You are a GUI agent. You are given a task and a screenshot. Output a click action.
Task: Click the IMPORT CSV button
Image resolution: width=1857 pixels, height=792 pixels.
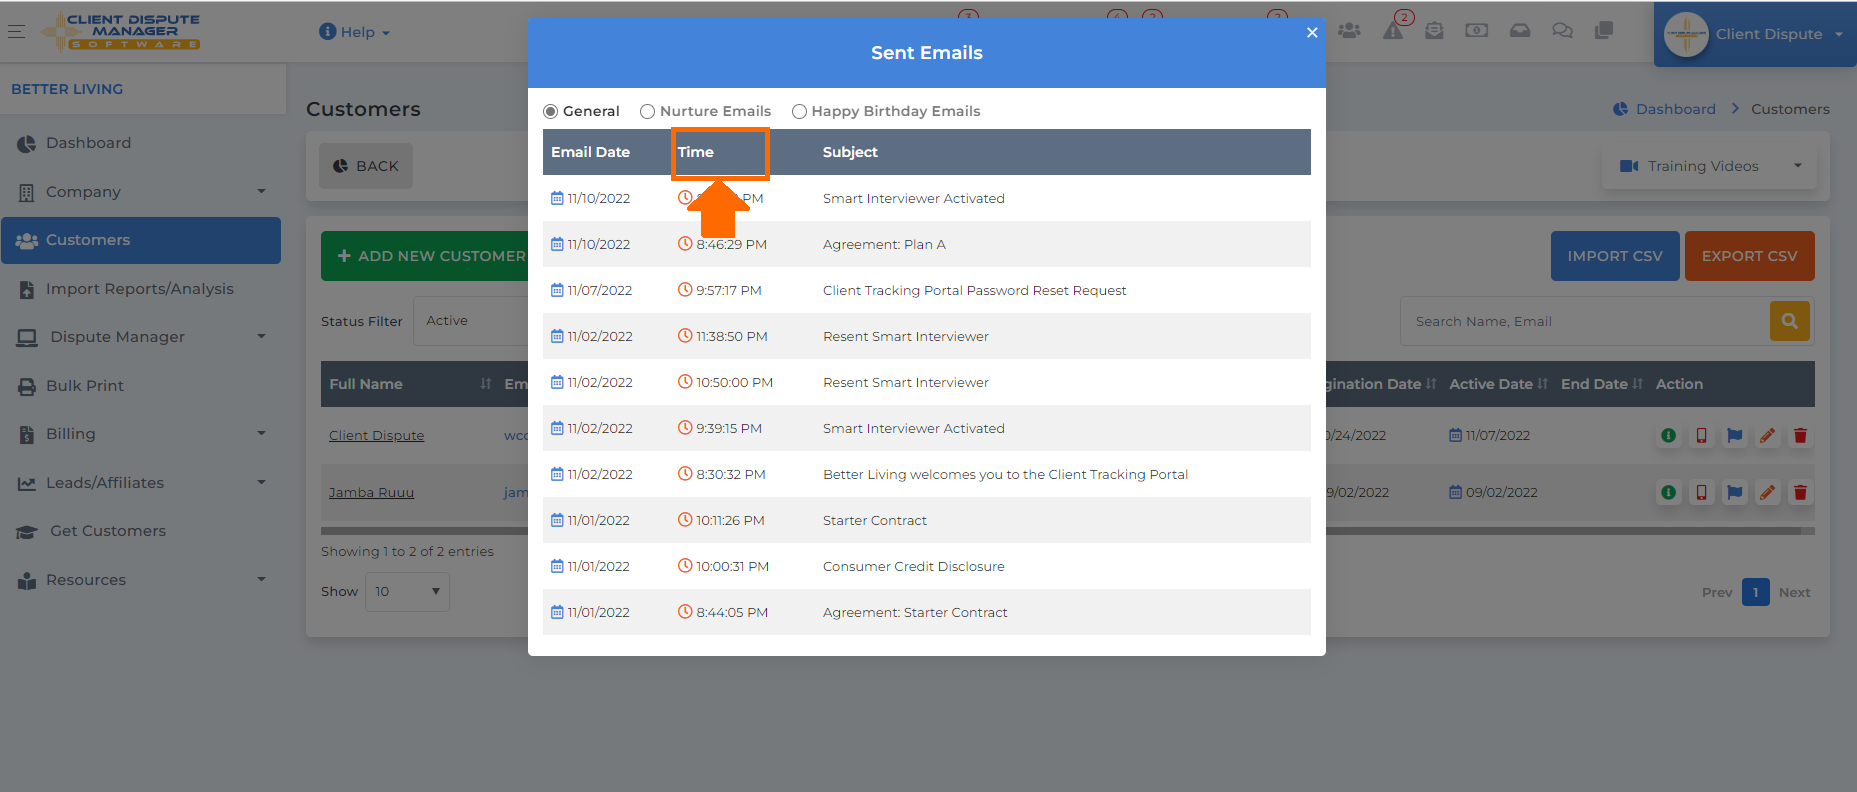(x=1615, y=256)
